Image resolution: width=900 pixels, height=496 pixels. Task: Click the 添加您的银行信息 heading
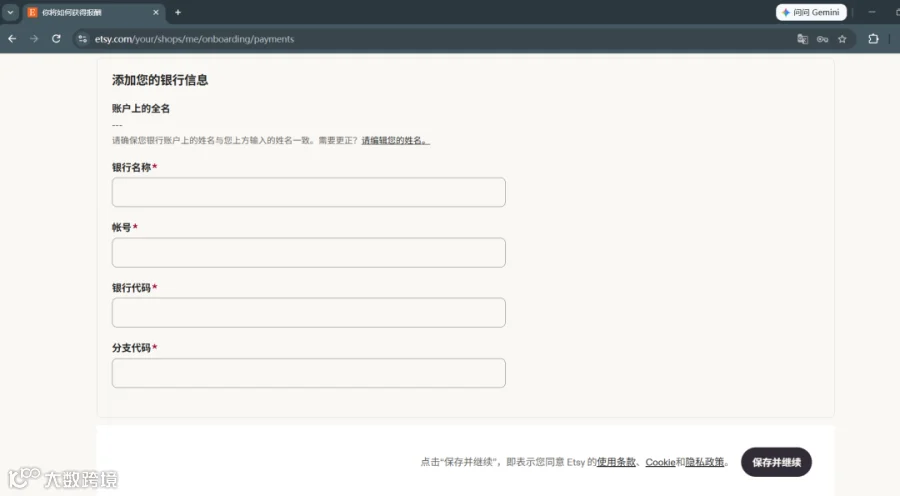[x=160, y=80]
